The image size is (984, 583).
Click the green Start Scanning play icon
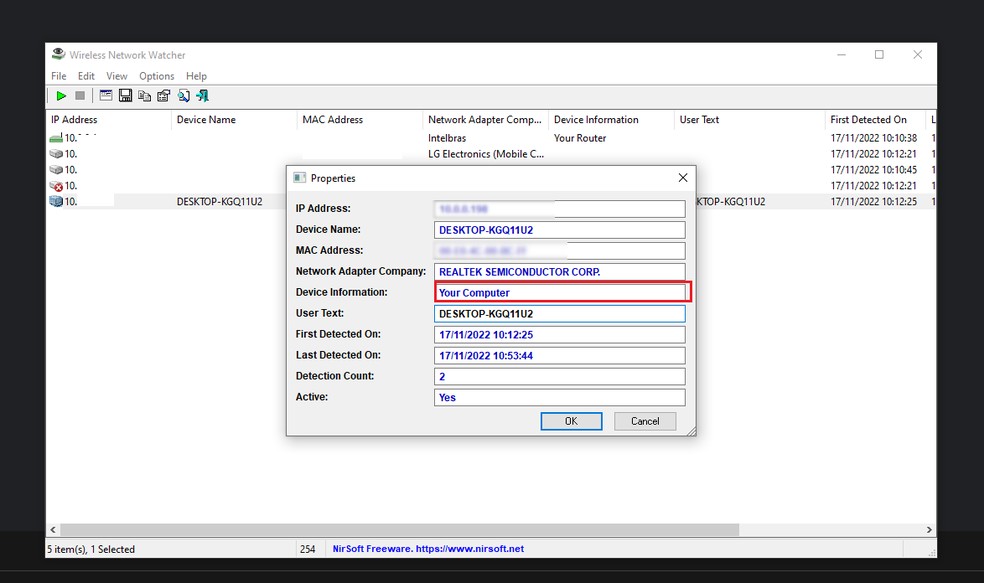click(61, 96)
